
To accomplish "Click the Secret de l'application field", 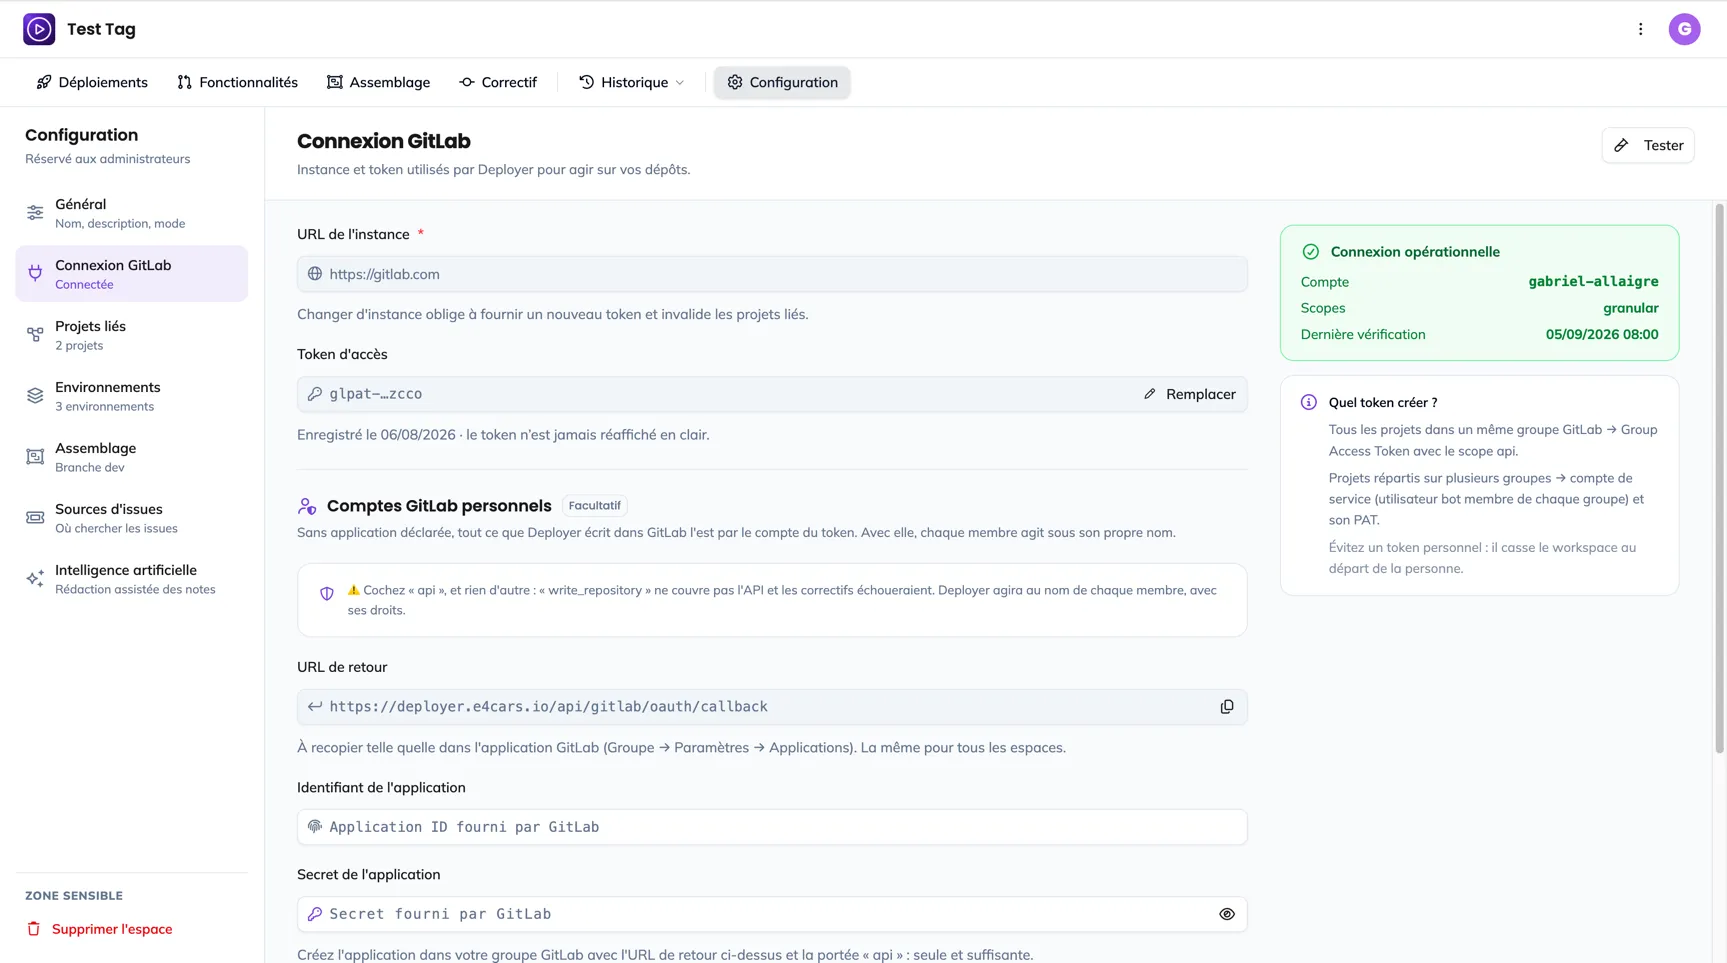I will [772, 914].
